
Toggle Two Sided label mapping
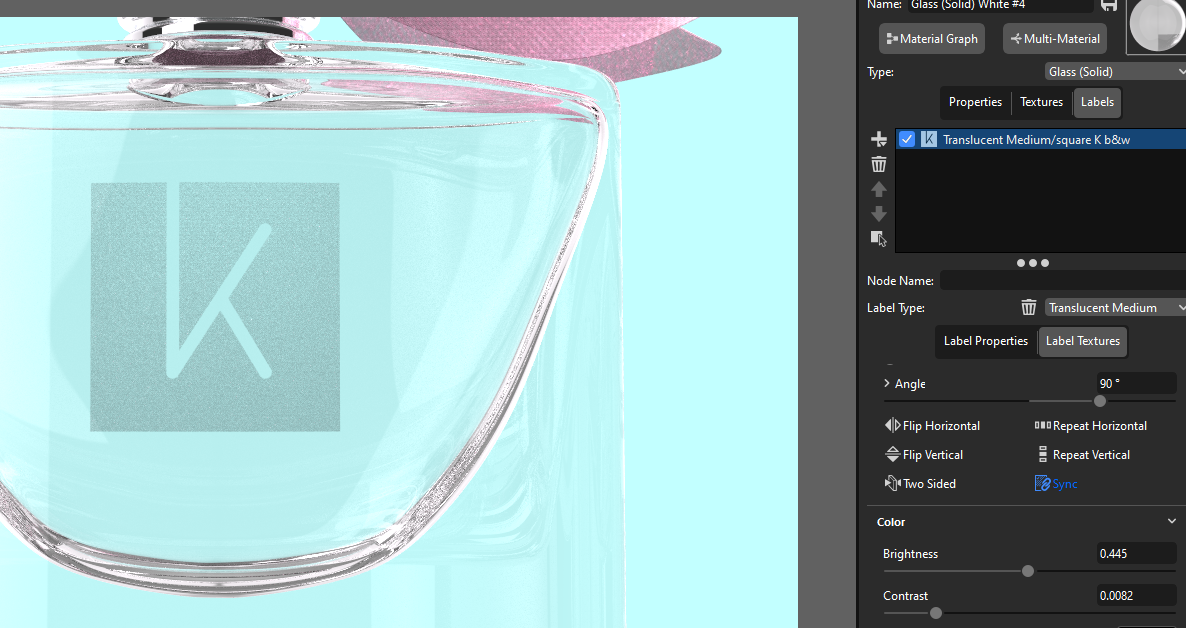[x=920, y=483]
